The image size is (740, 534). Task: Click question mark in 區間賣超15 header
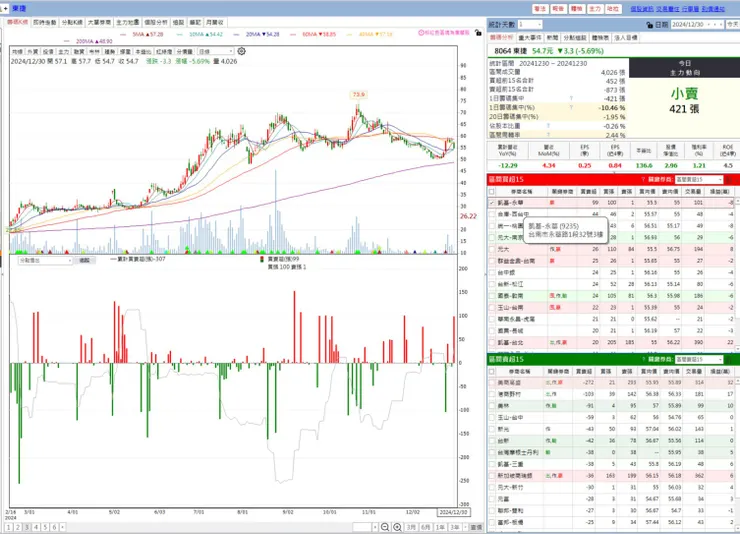643,359
